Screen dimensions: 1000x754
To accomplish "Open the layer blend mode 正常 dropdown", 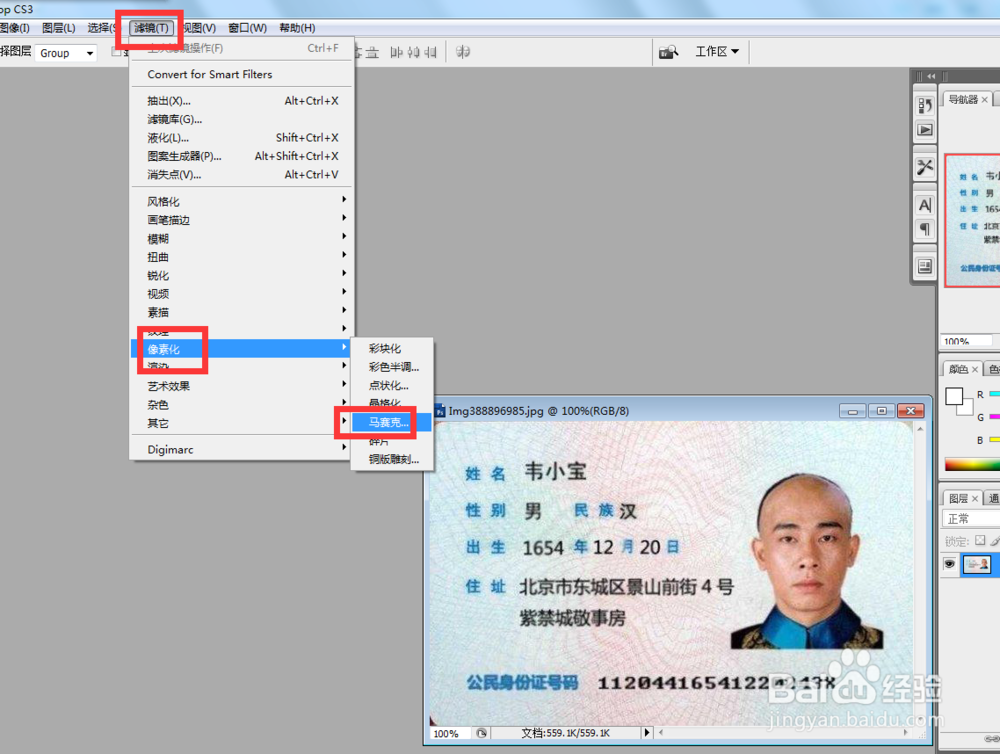I will pyautogui.click(x=971, y=519).
